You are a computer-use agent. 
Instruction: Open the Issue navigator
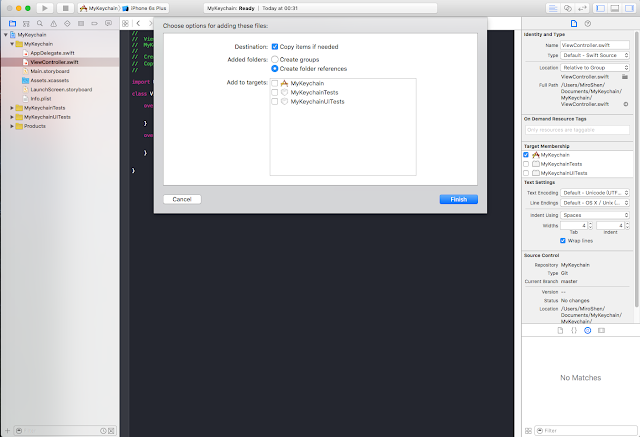click(53, 24)
